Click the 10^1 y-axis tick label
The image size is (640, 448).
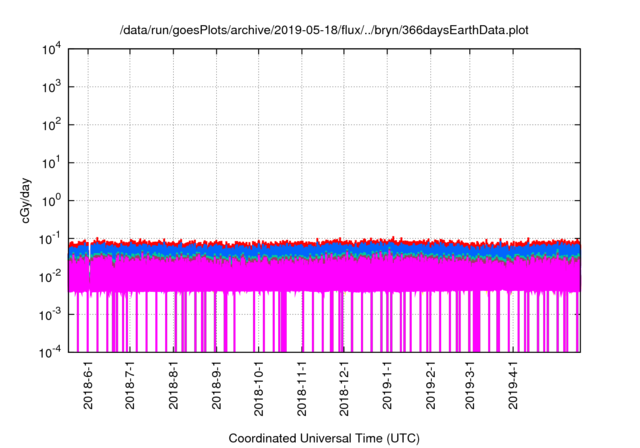click(x=52, y=163)
